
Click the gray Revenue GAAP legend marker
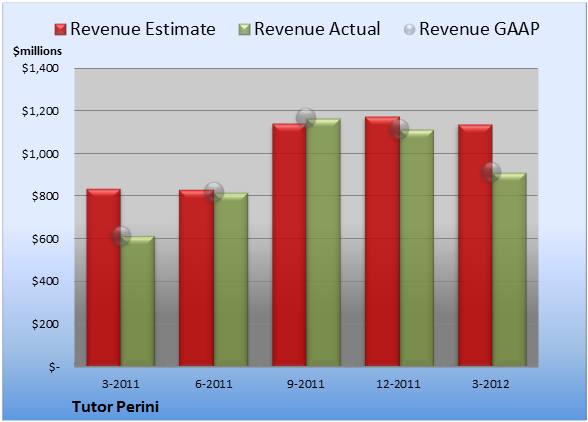coord(410,29)
